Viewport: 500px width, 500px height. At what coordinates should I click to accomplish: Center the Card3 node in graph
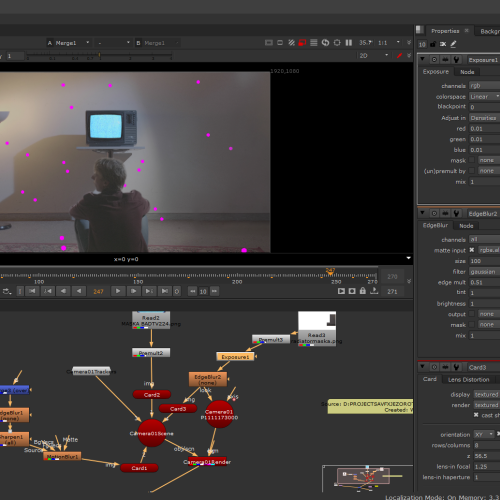click(434, 367)
